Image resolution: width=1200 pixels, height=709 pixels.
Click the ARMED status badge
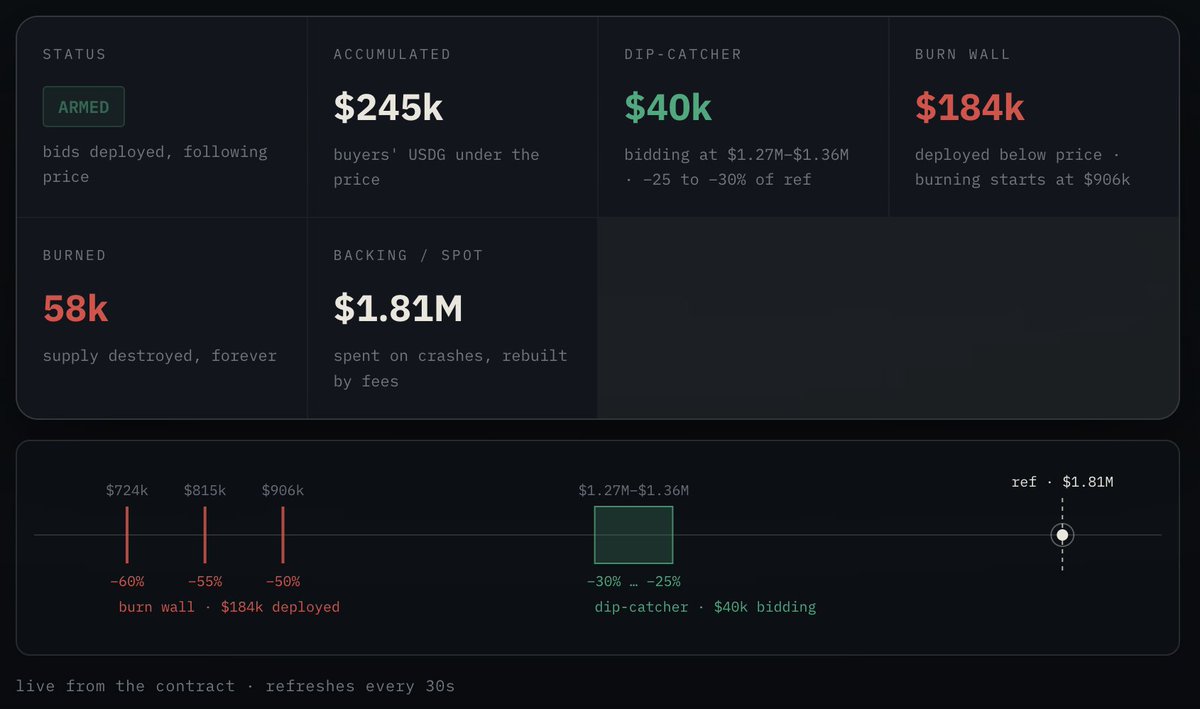tap(83, 107)
